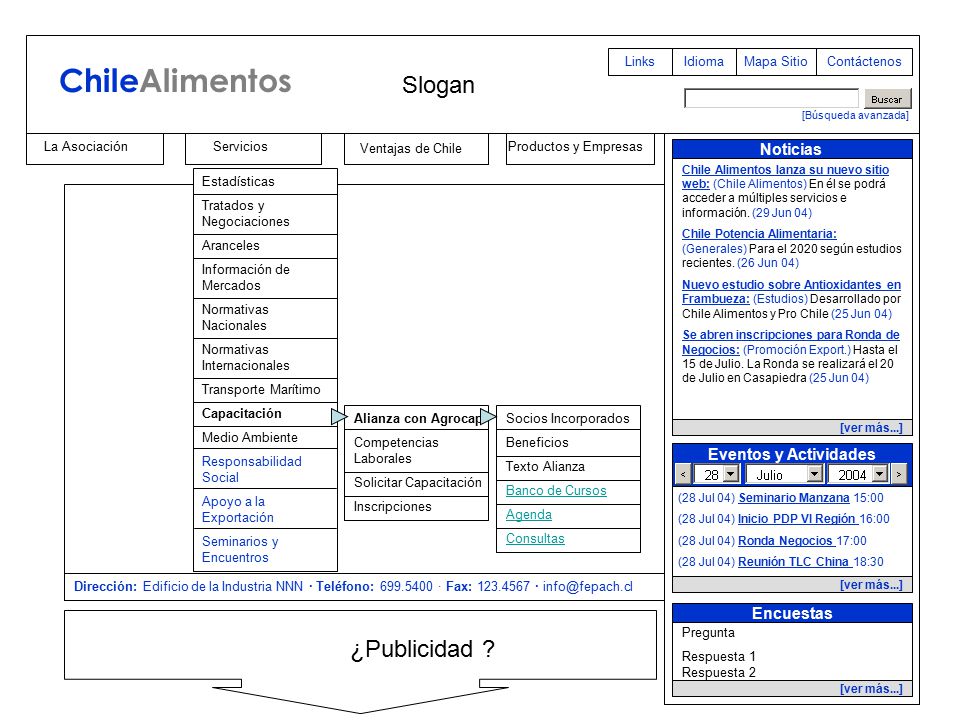Open news: Chile Alimentos lanza su nuevo sitio web

click(785, 176)
